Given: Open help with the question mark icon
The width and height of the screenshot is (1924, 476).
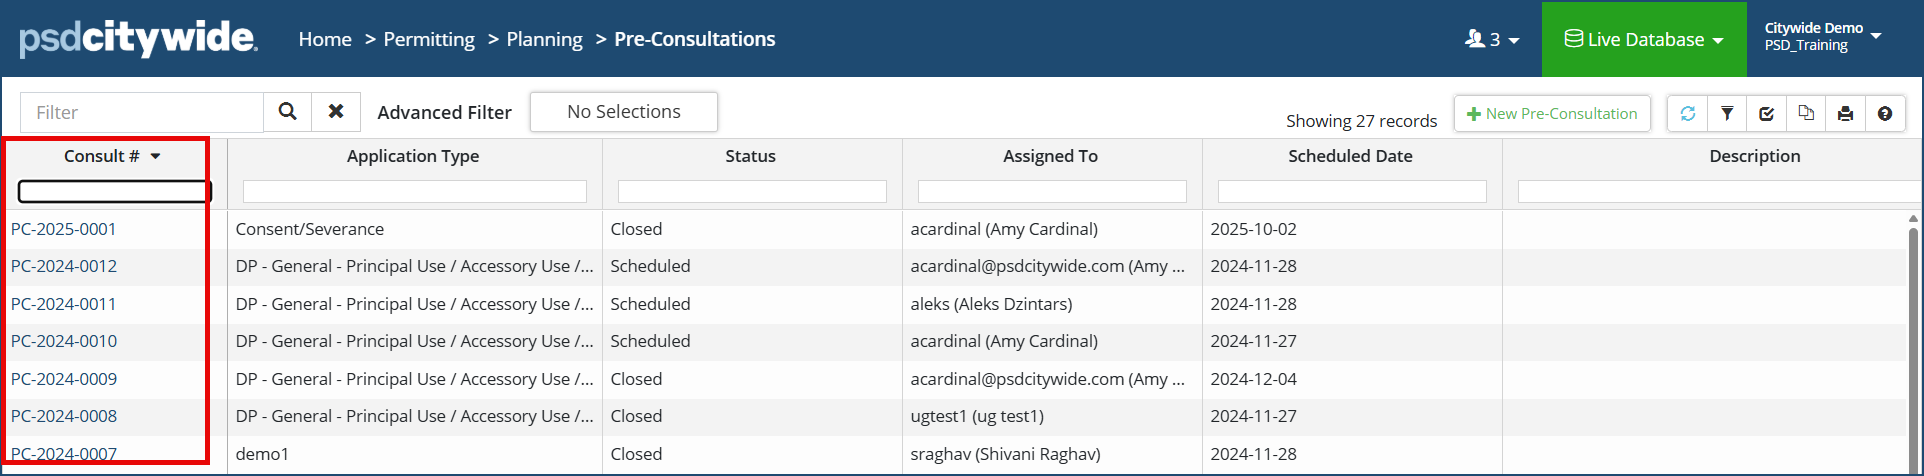Looking at the screenshot, I should pyautogui.click(x=1885, y=114).
